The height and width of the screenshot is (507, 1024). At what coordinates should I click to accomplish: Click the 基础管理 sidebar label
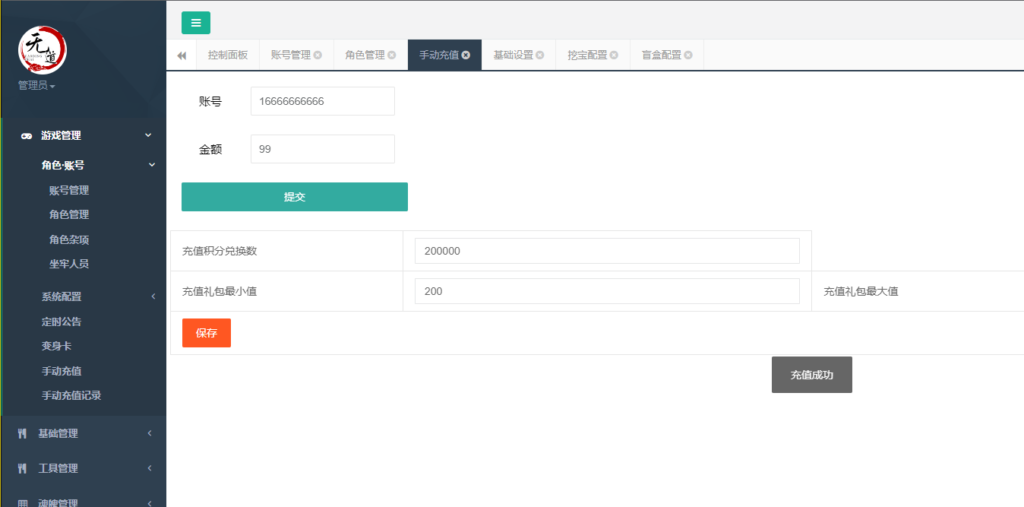(x=58, y=433)
